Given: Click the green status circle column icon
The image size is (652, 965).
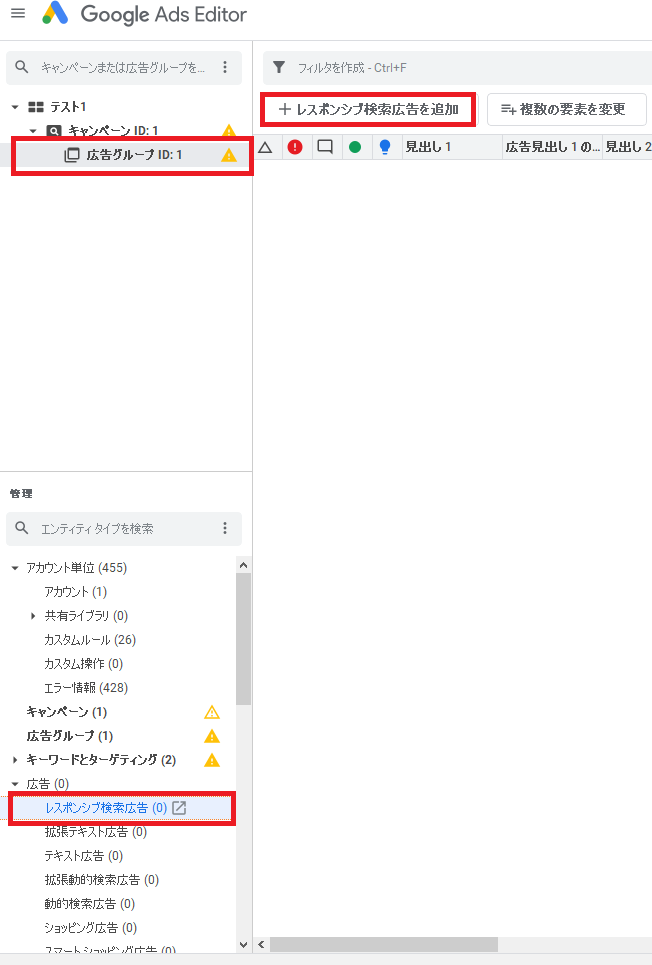Looking at the screenshot, I should [355, 147].
